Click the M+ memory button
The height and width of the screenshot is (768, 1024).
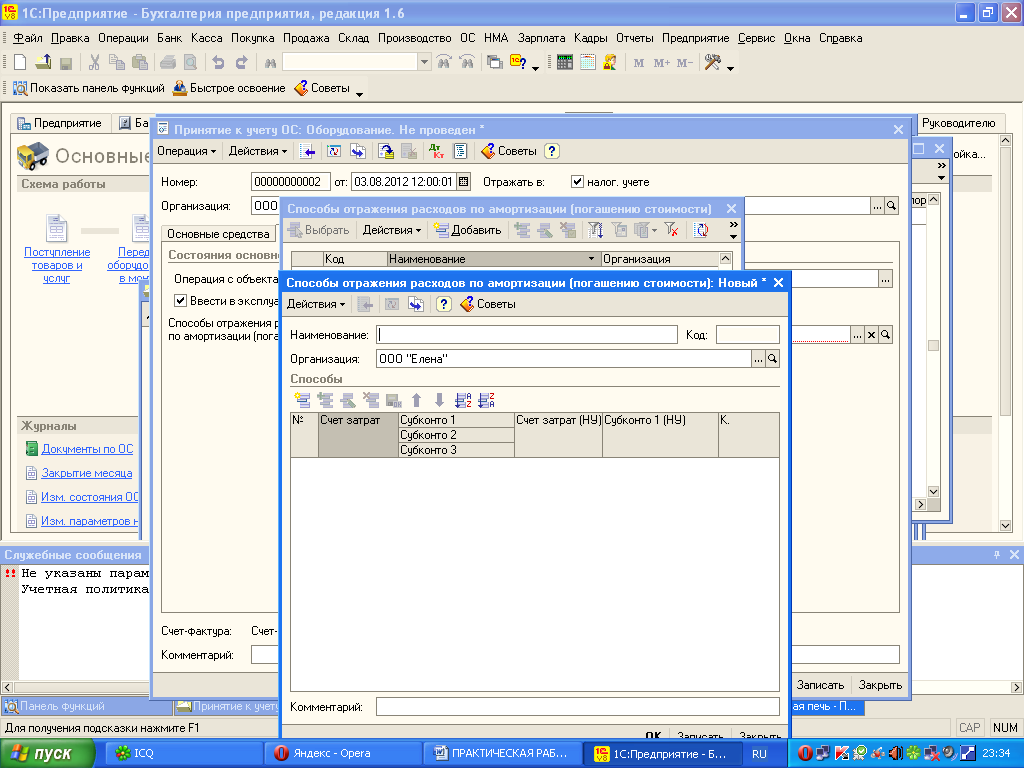662,63
